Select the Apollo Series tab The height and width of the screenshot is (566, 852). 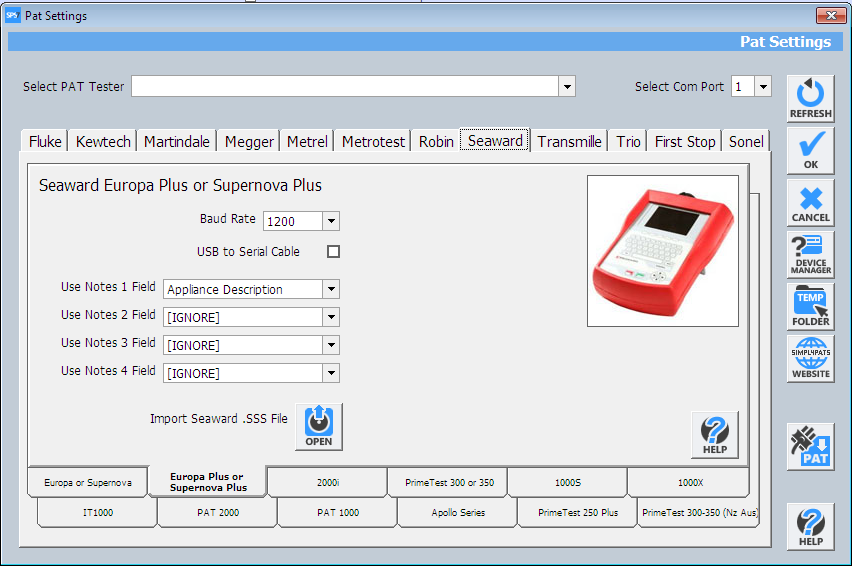(457, 512)
